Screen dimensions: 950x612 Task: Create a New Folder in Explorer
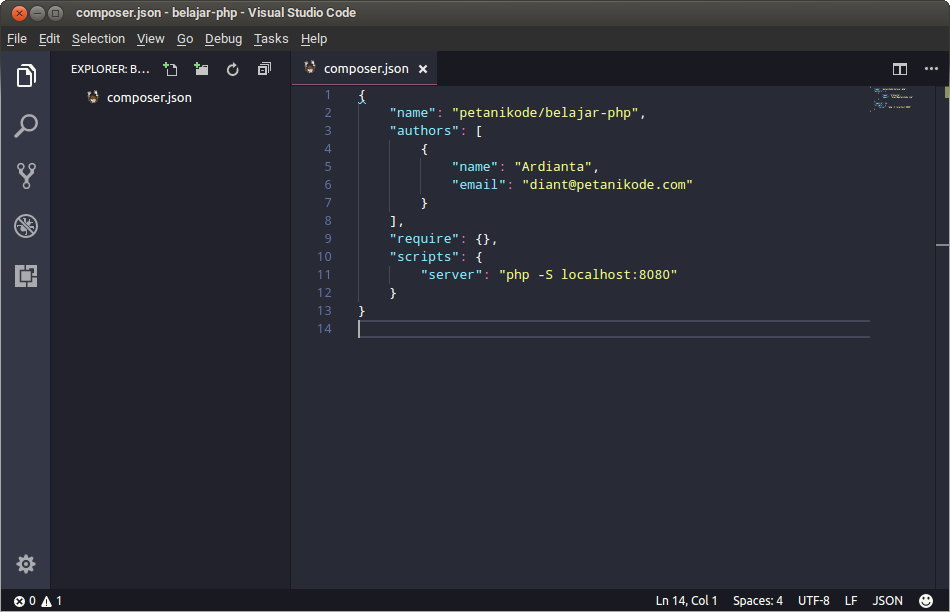201,68
